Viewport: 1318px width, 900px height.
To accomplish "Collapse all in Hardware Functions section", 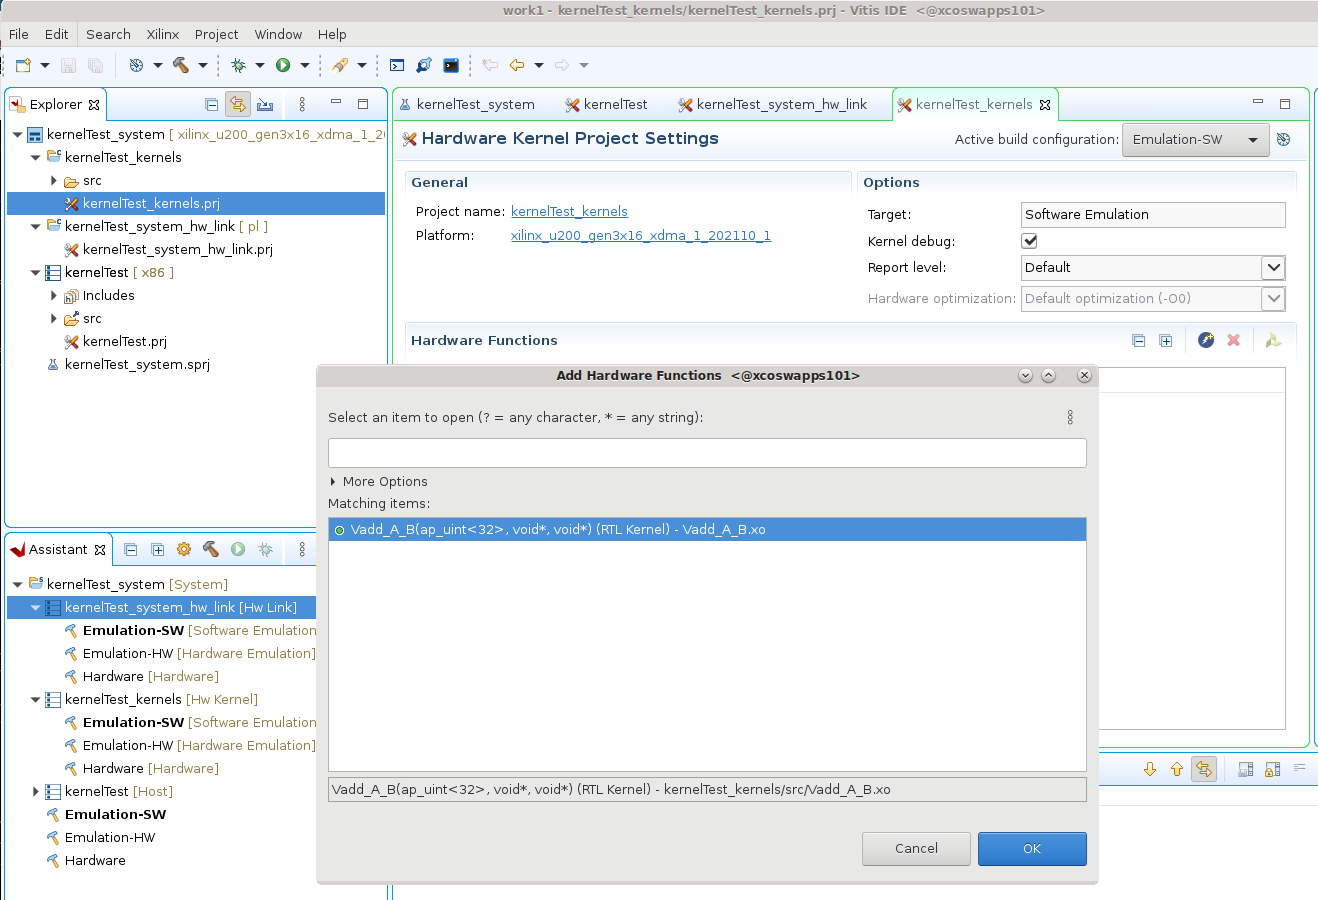I will tap(1138, 341).
